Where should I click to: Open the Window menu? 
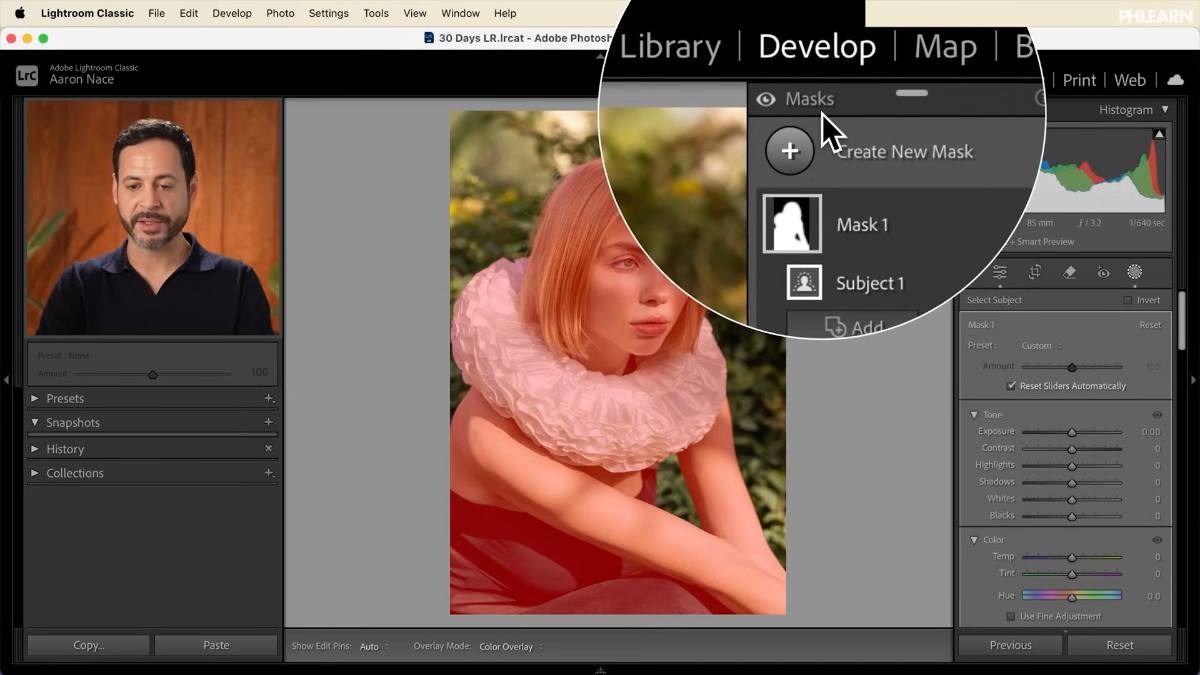(460, 13)
